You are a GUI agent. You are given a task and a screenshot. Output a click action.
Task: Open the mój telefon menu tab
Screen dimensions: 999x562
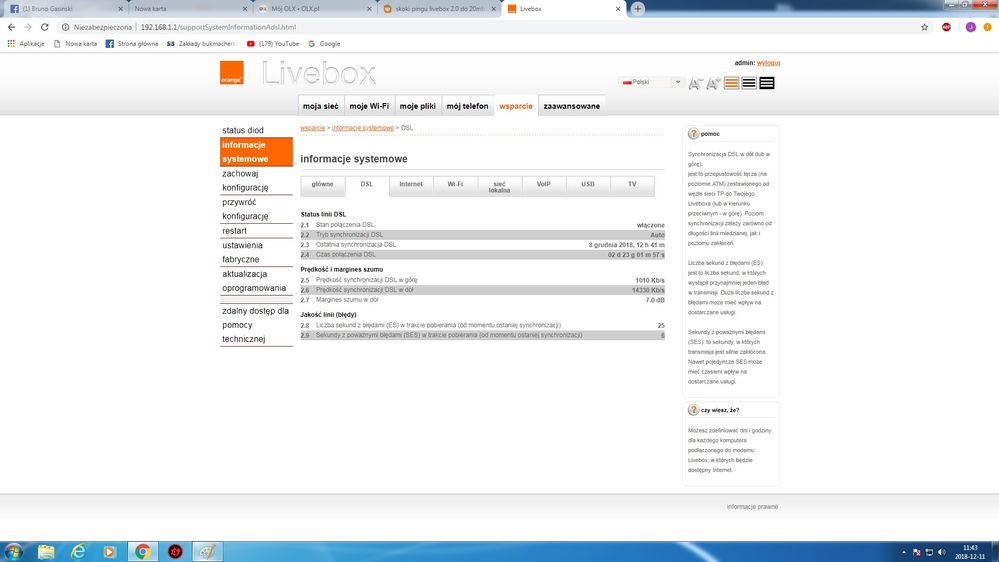467,106
